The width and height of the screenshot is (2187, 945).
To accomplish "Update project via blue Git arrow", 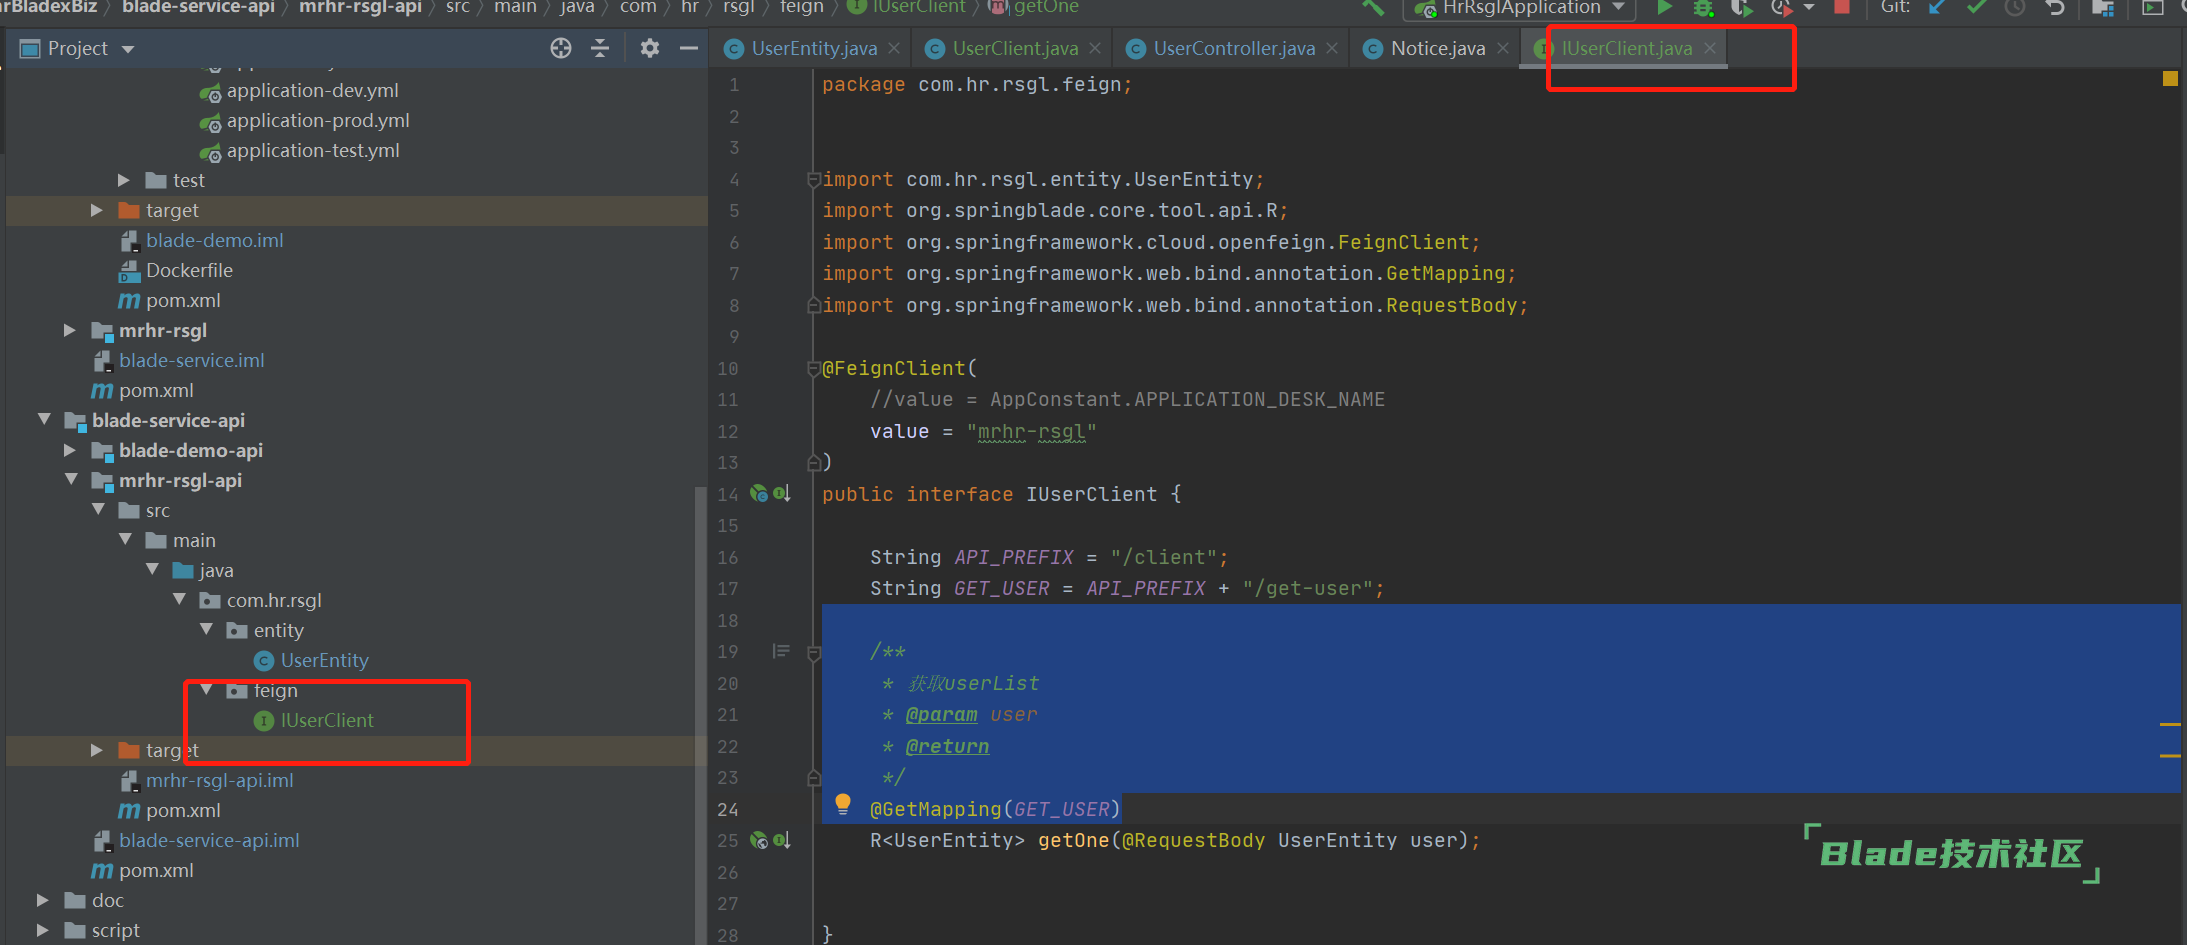I will pyautogui.click(x=1937, y=7).
